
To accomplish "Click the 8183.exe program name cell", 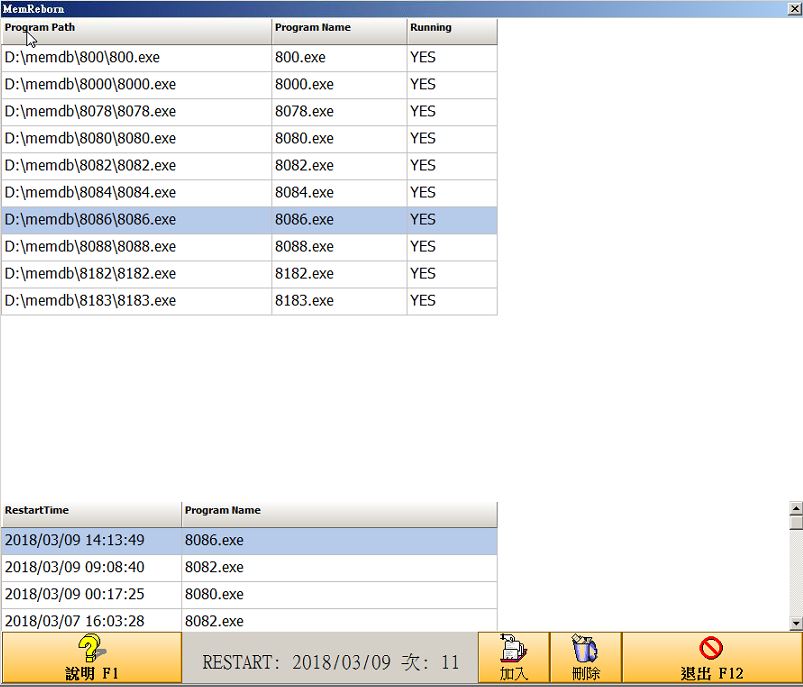I will [x=339, y=302].
